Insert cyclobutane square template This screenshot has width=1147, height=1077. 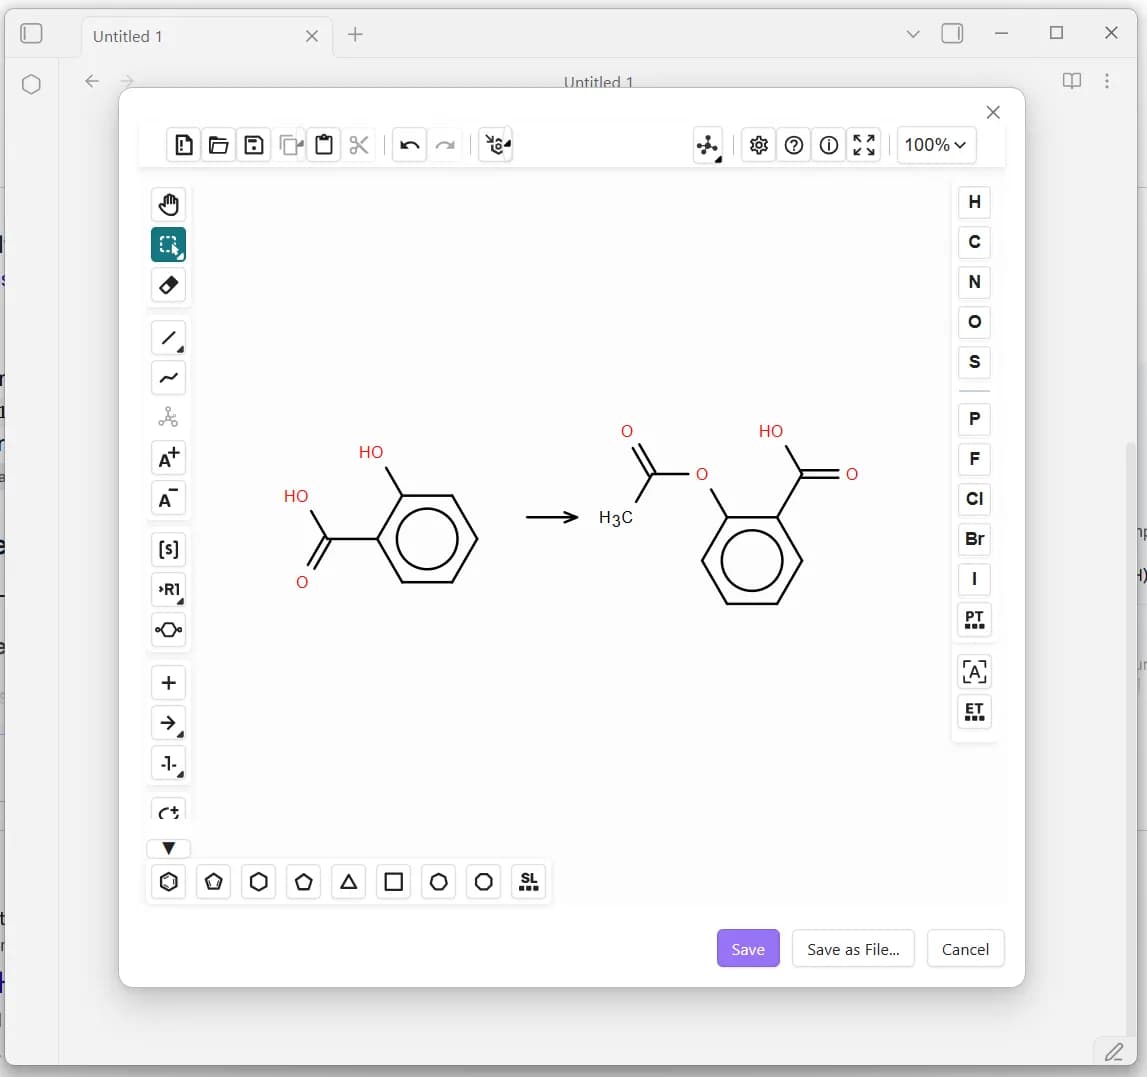394,882
